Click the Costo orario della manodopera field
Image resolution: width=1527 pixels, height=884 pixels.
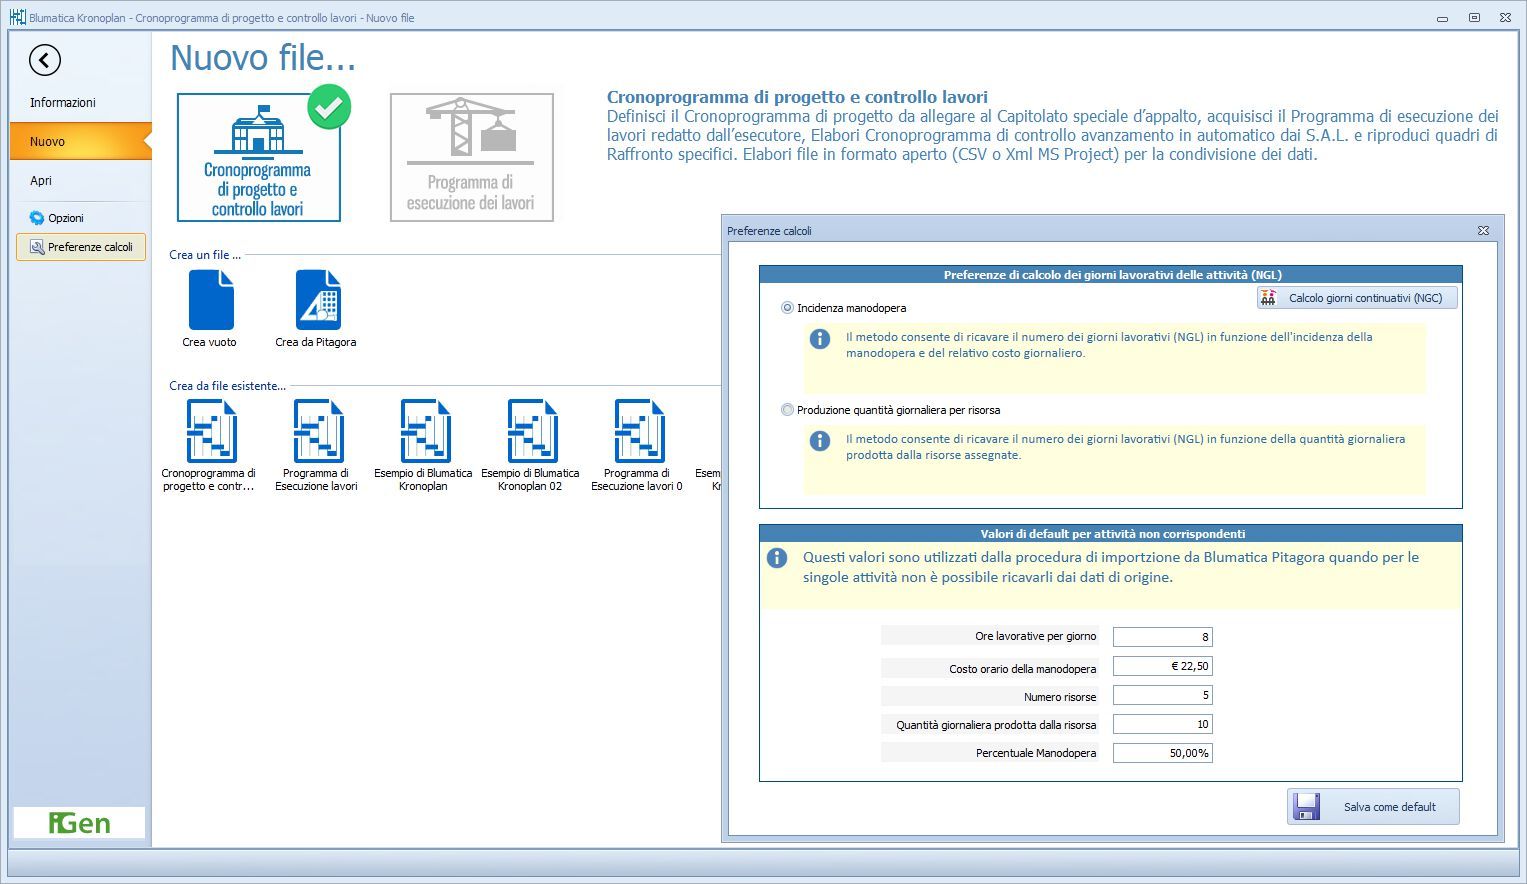[1162, 666]
